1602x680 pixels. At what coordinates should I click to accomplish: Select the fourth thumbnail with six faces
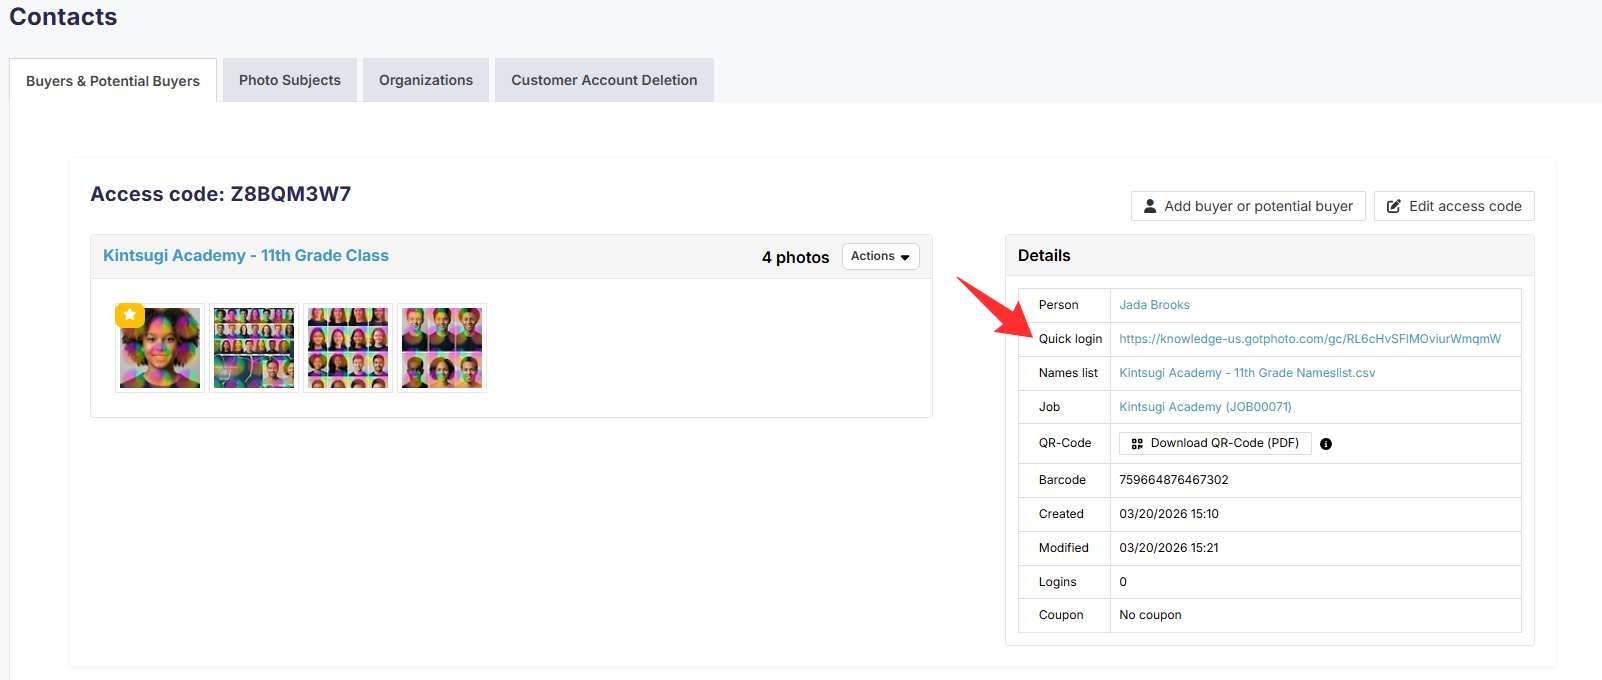(x=442, y=348)
